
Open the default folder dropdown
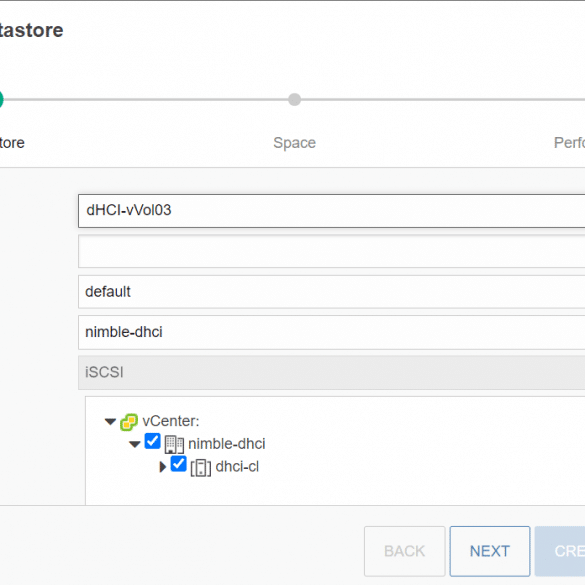(331, 292)
